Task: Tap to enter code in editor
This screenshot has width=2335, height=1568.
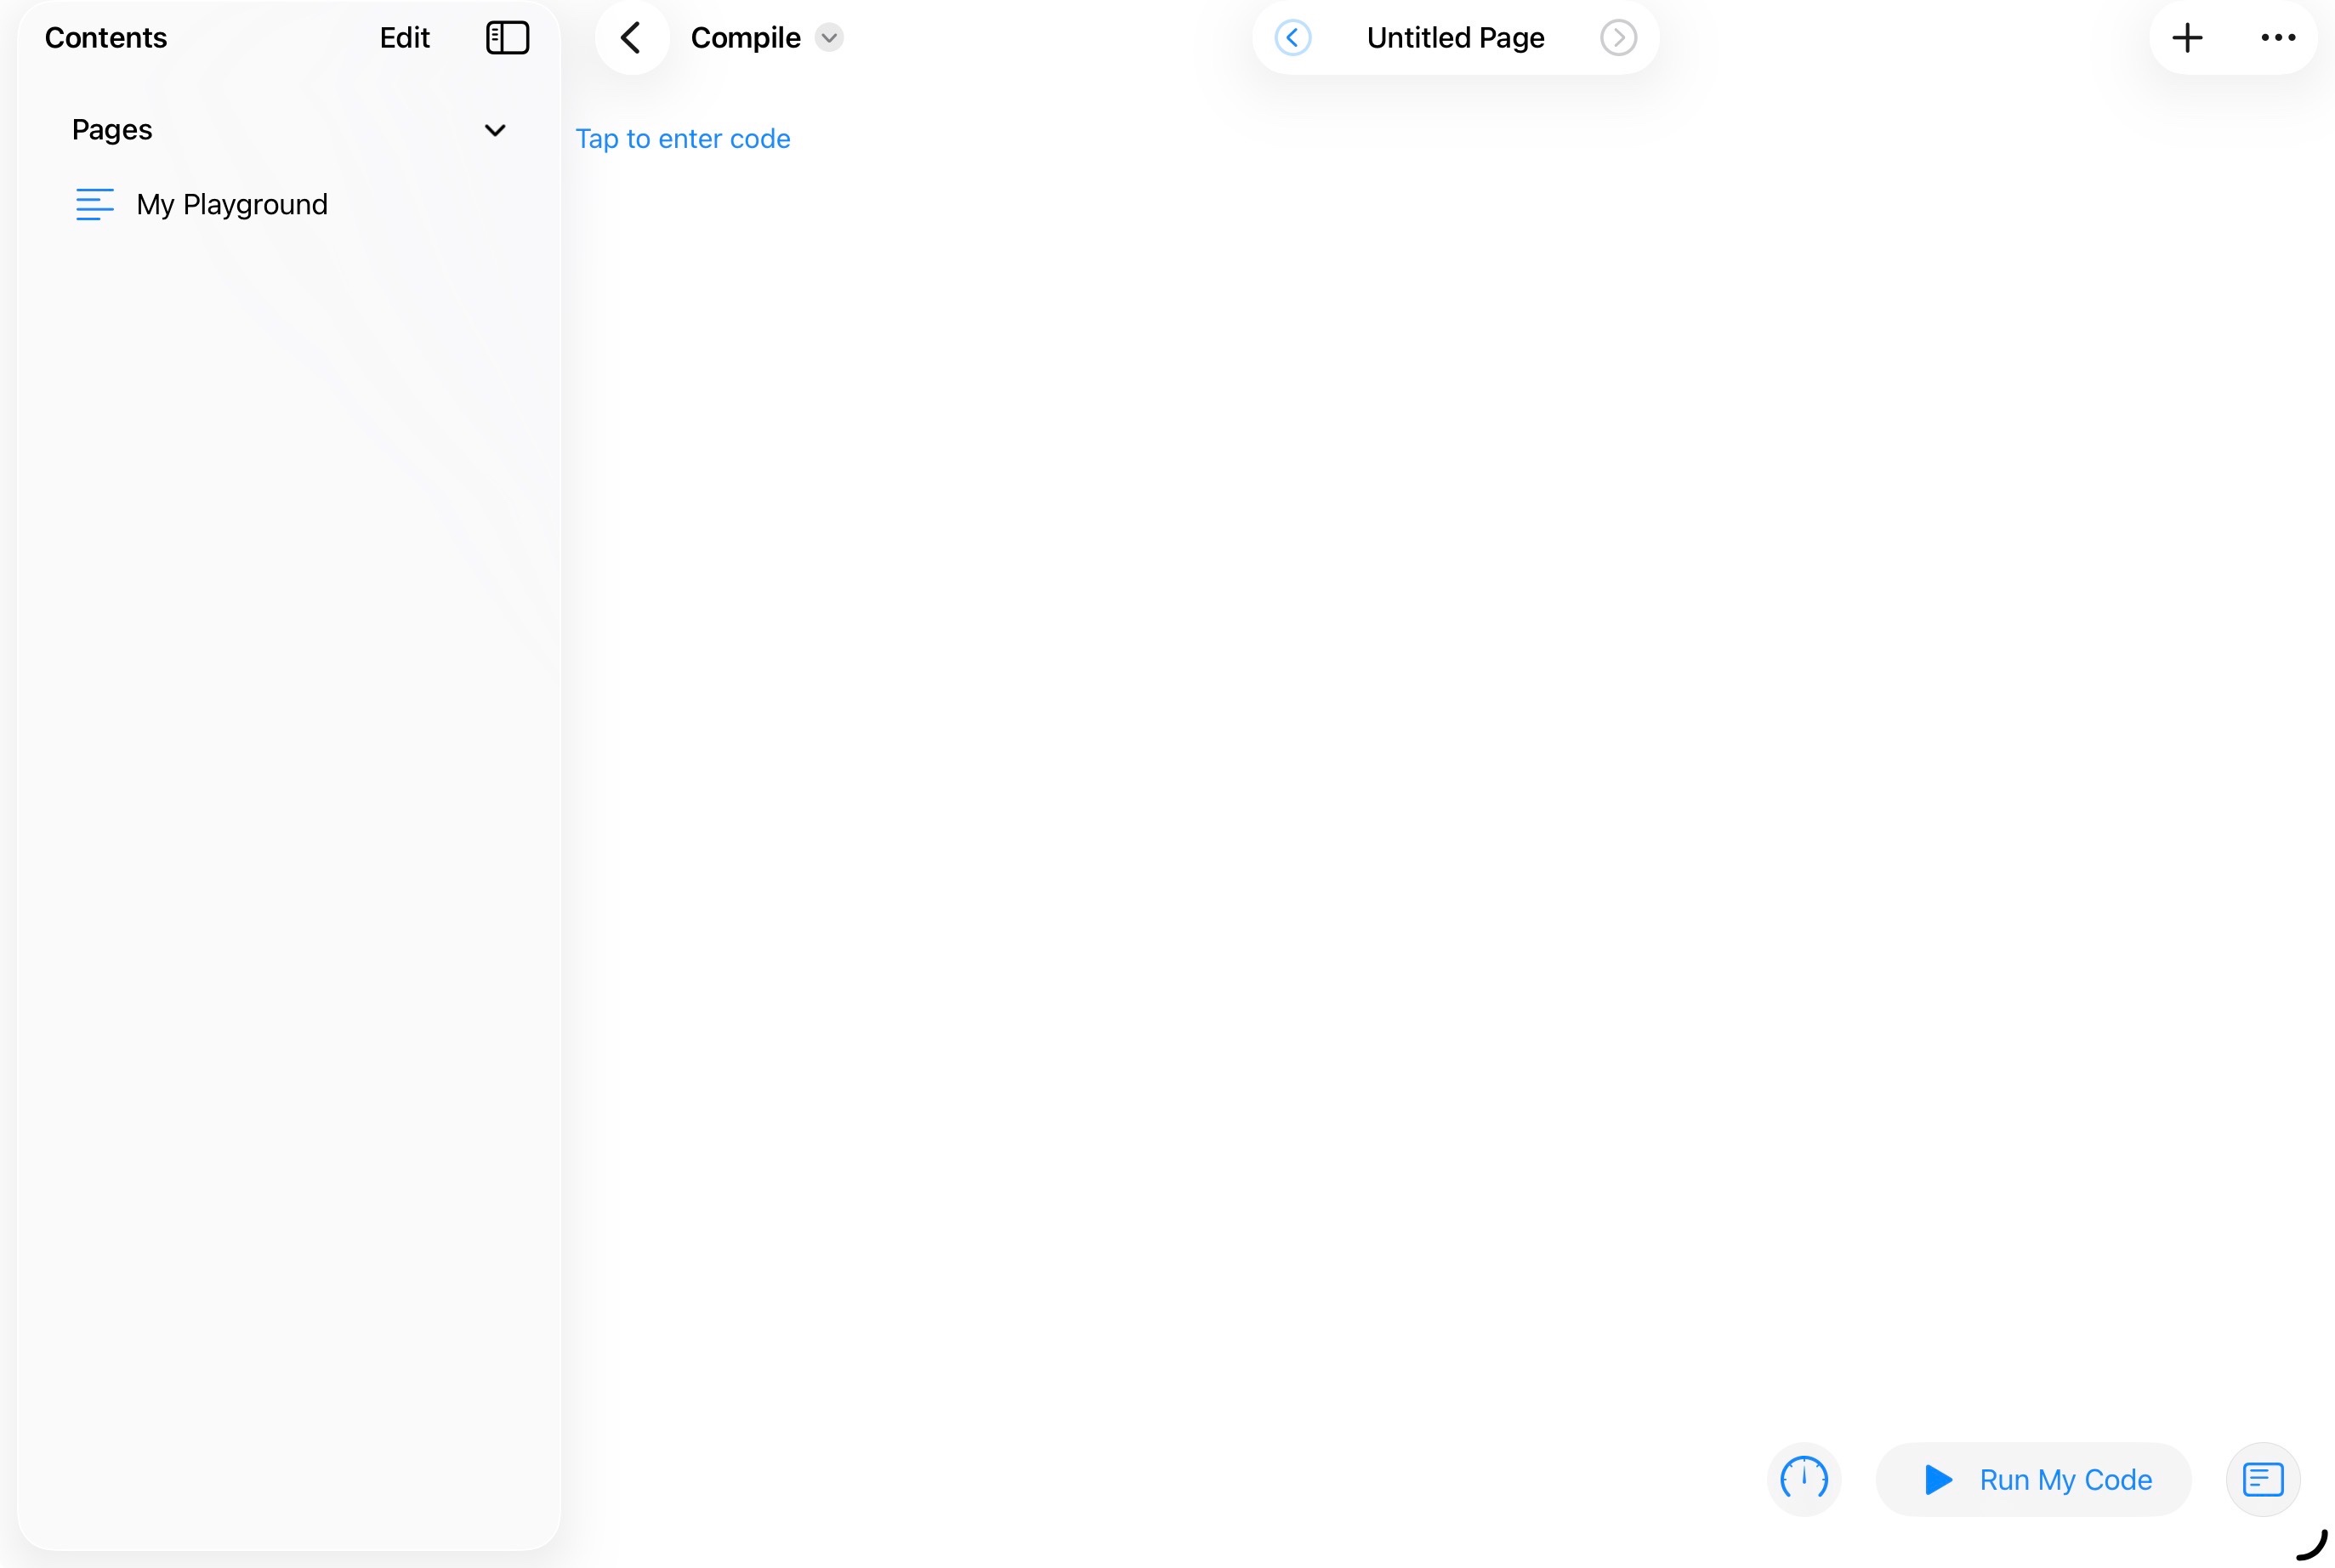Action: [683, 139]
